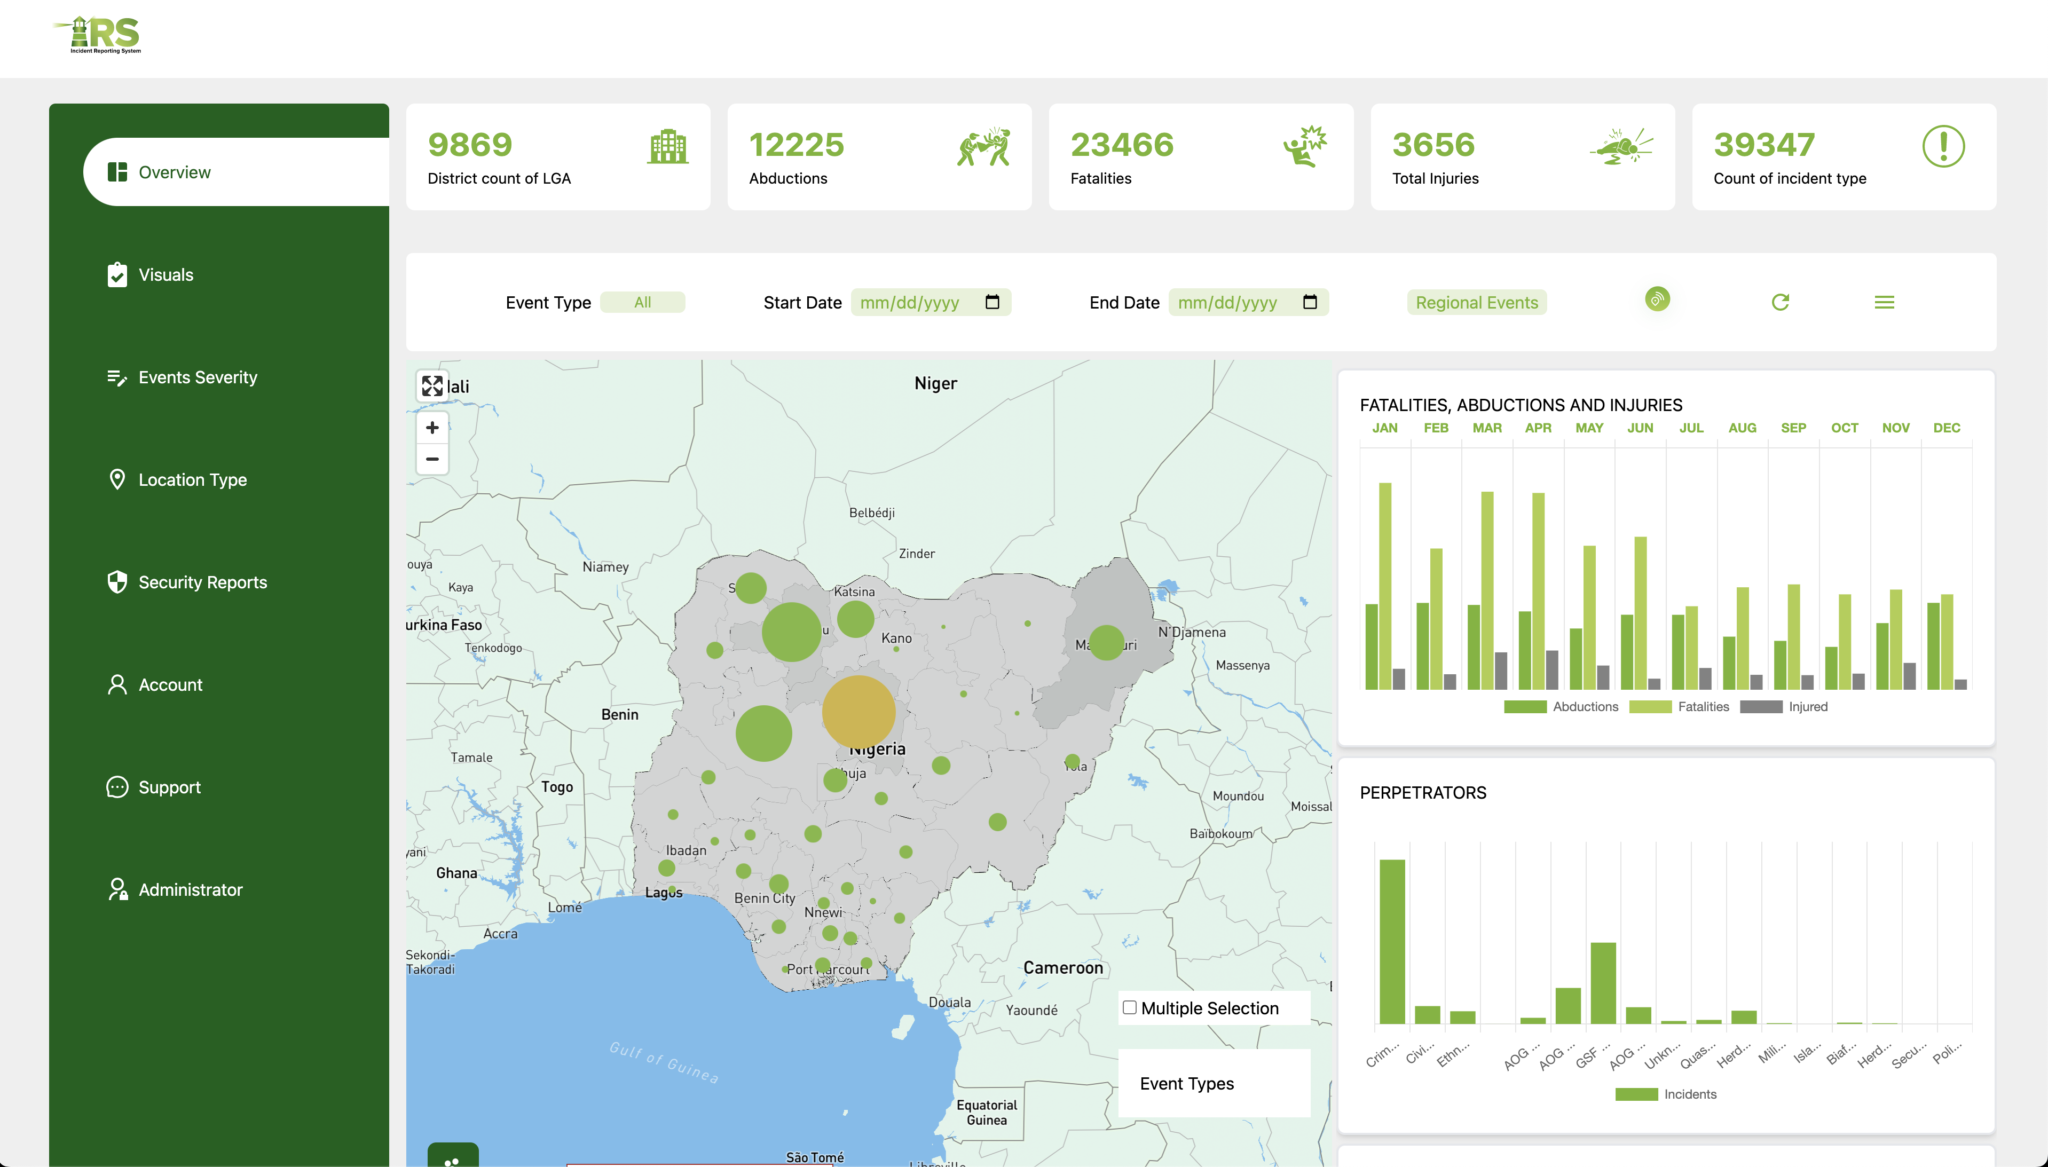Open the End Date calendar picker
Screen dimensions: 2048x1167
(x=1310, y=302)
